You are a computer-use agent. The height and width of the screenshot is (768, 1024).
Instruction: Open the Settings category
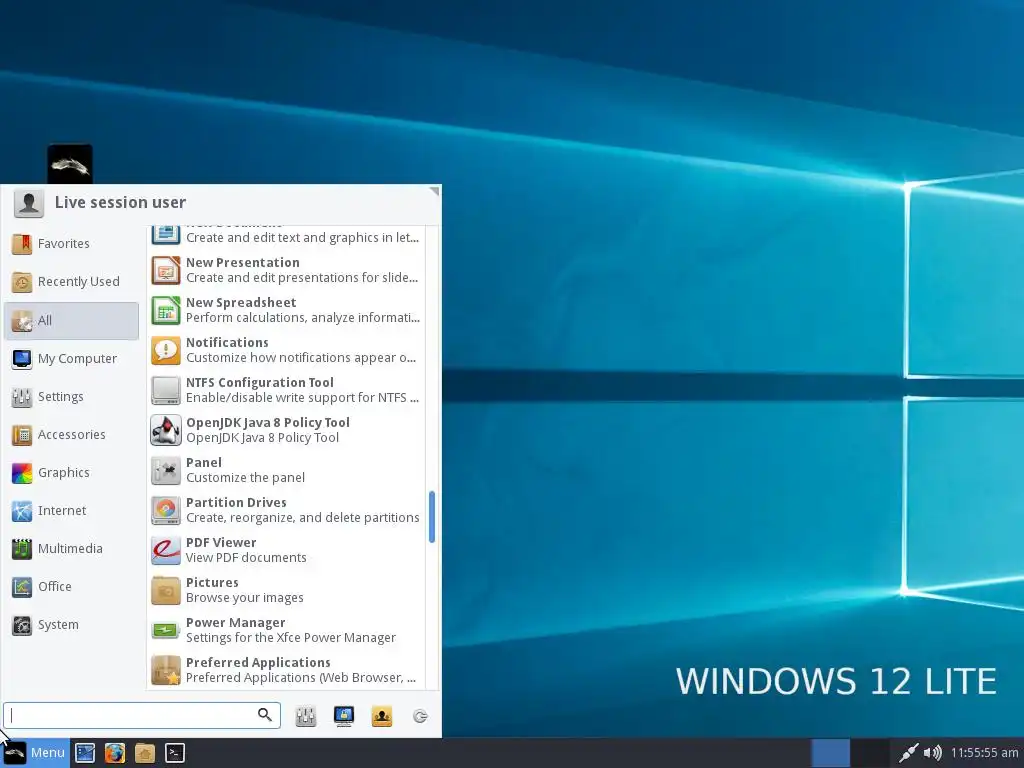(x=71, y=396)
